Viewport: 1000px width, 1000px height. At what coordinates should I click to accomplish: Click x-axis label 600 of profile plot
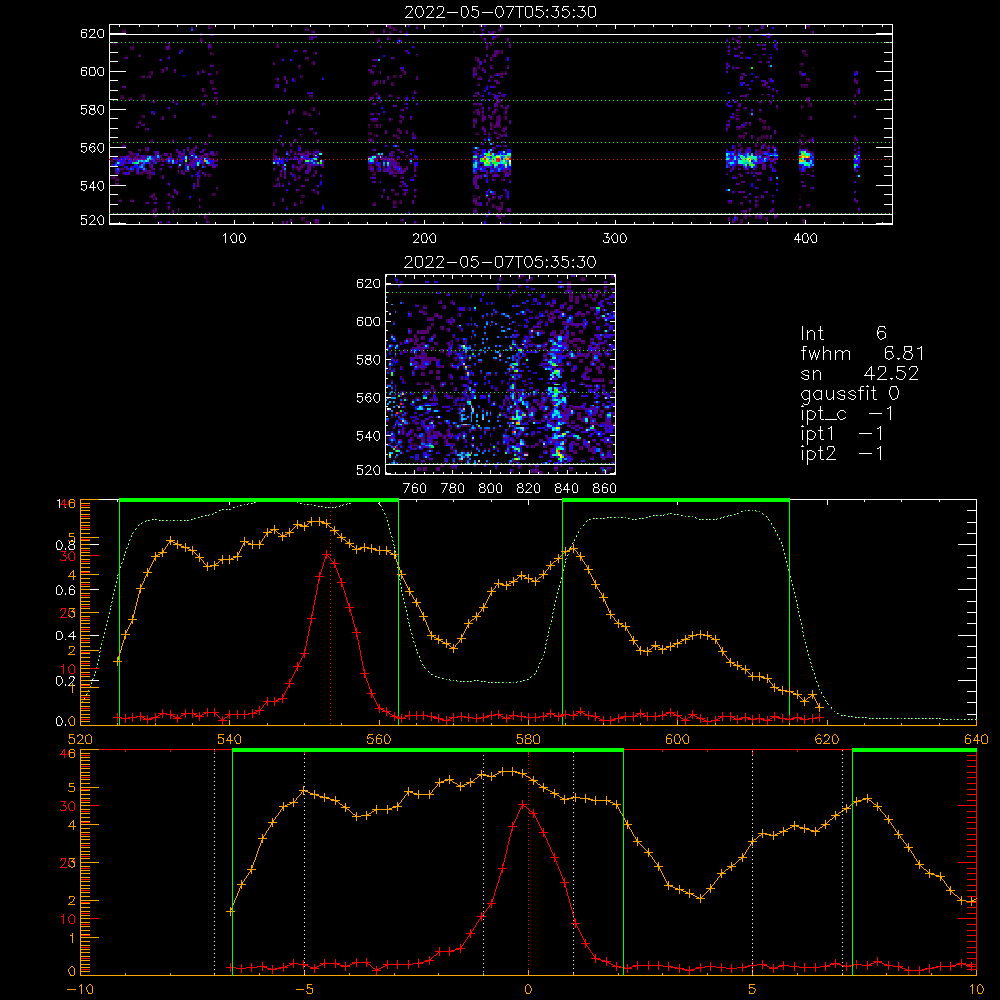click(x=677, y=739)
